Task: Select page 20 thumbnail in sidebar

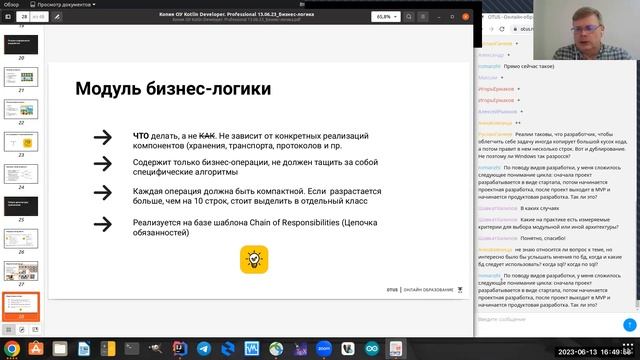Action: pos(21,44)
